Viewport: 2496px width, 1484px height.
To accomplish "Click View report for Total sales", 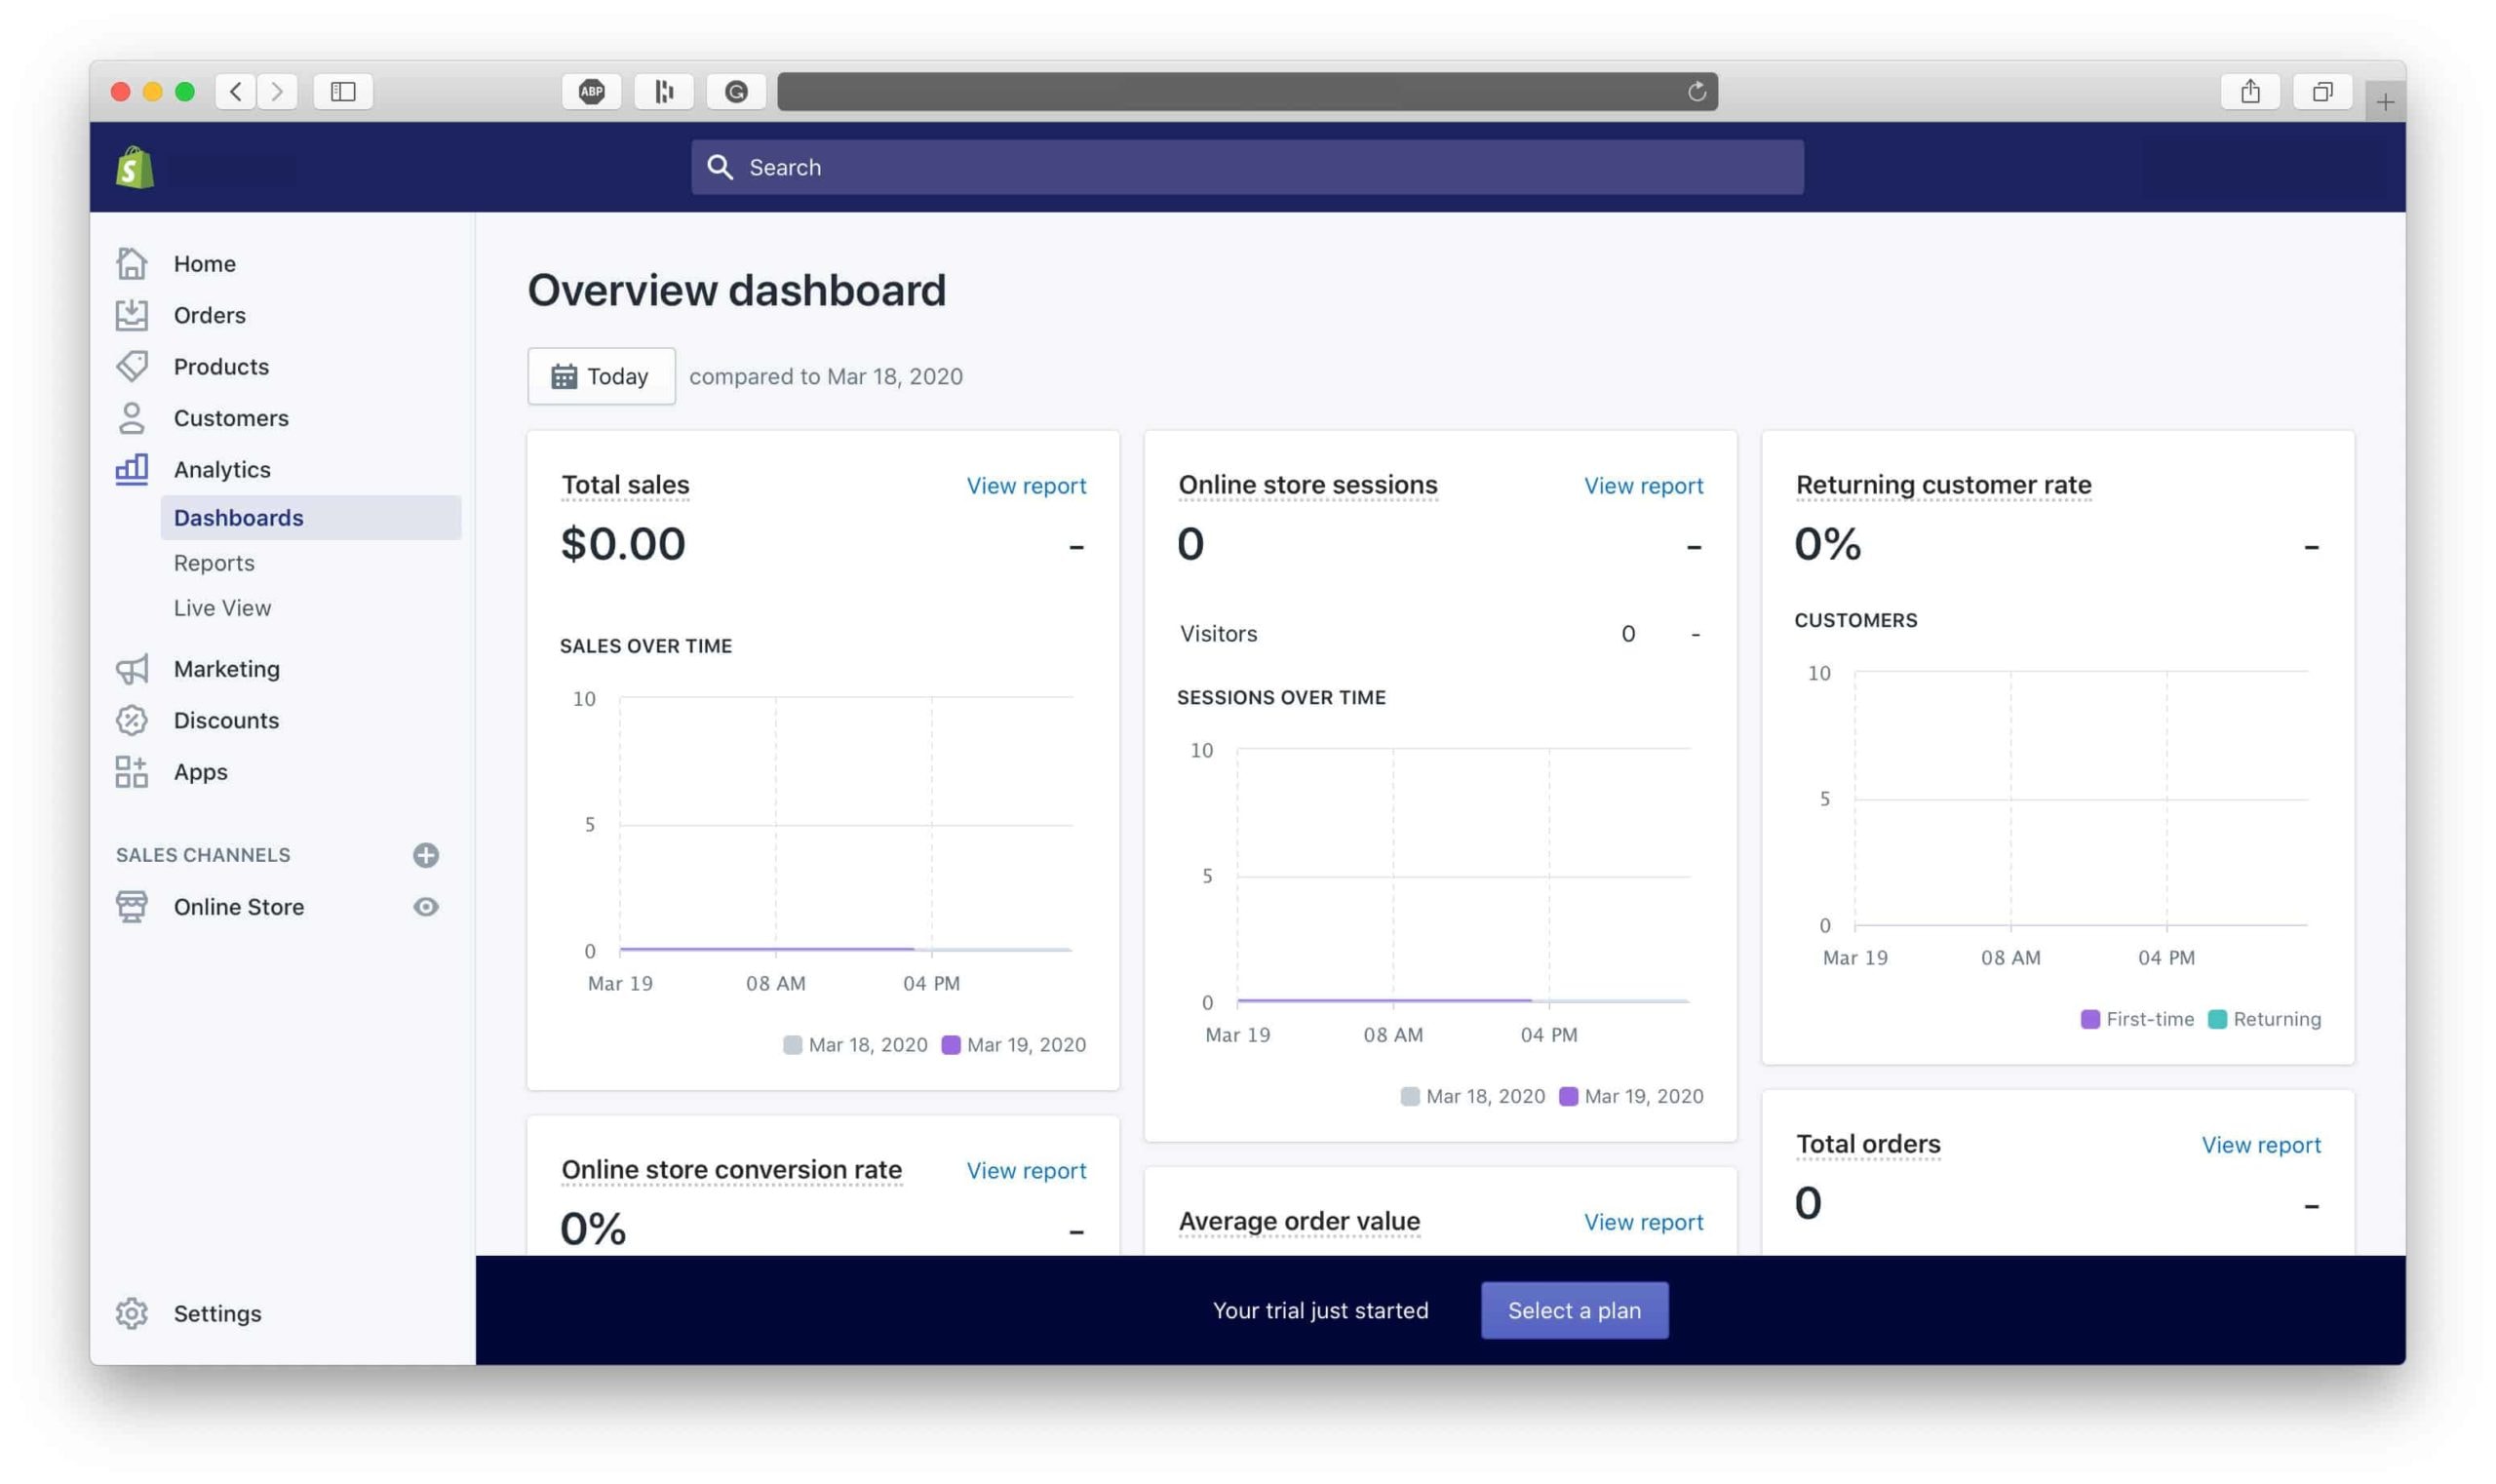I will (1026, 485).
